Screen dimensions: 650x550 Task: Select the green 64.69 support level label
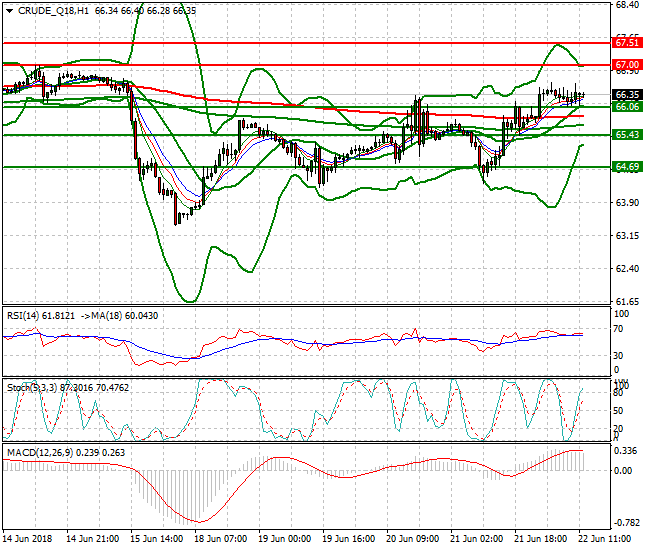[627, 167]
